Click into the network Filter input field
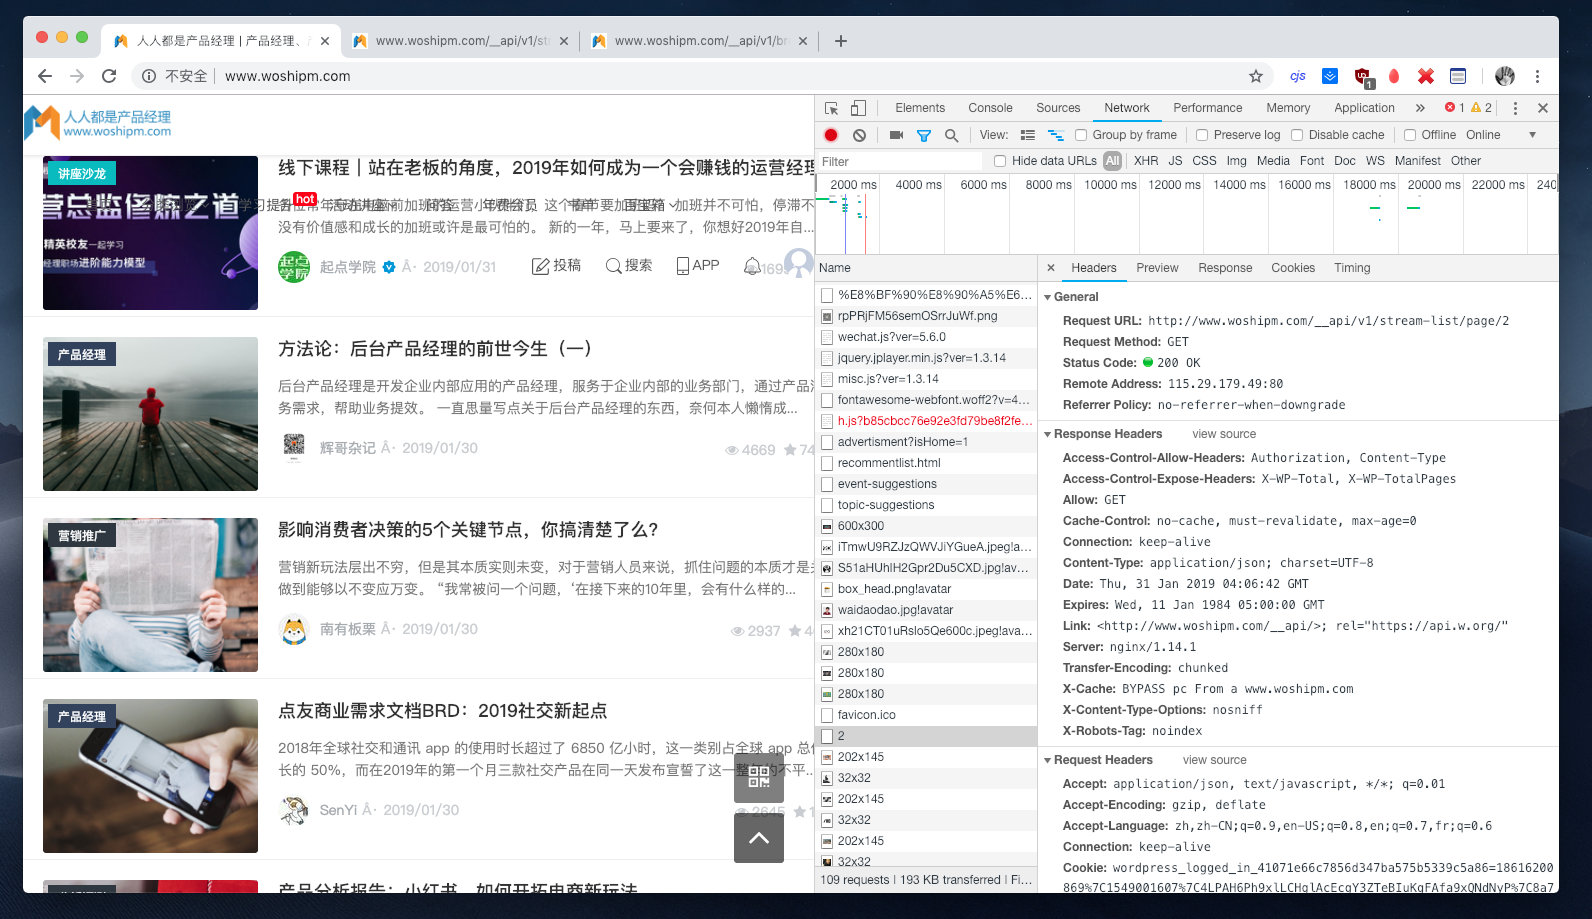Screen dimensions: 1592x919 click(899, 162)
